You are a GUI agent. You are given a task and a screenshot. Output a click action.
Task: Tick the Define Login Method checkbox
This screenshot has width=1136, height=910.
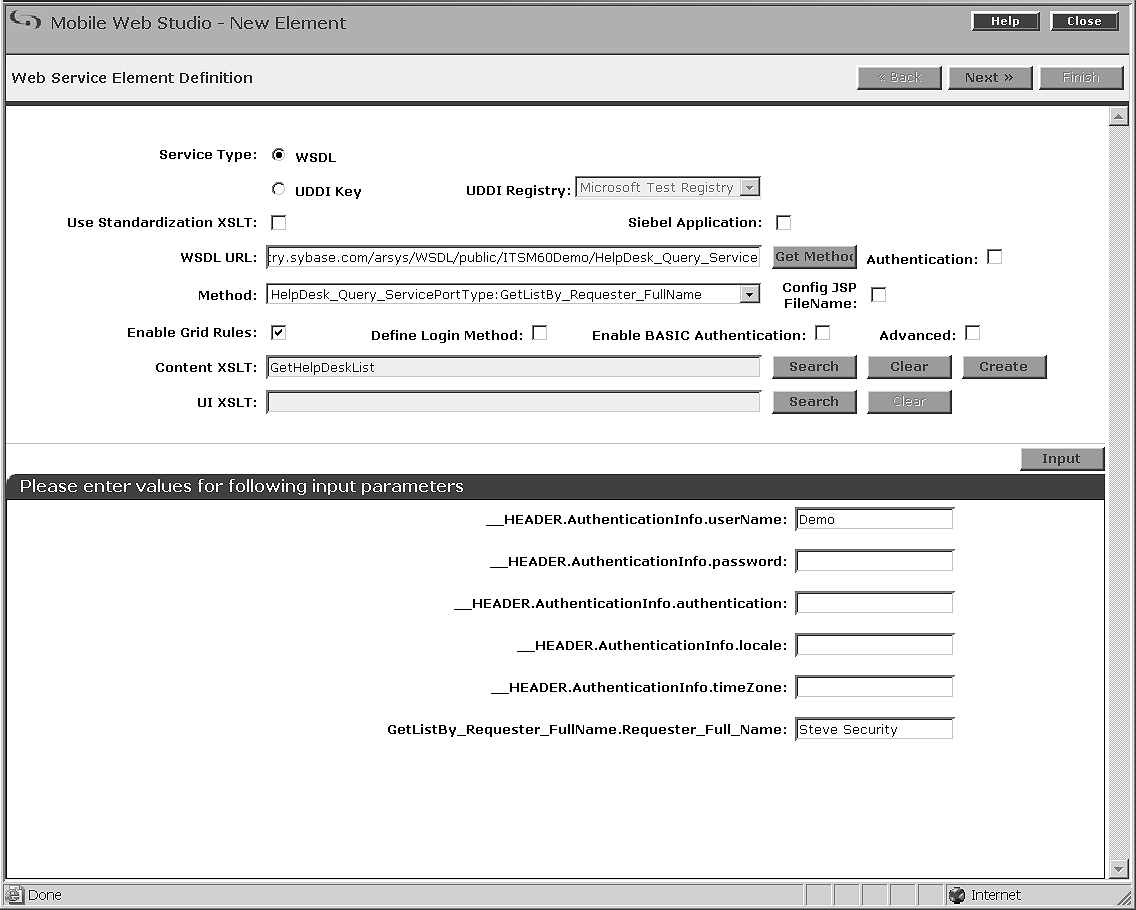[x=540, y=333]
